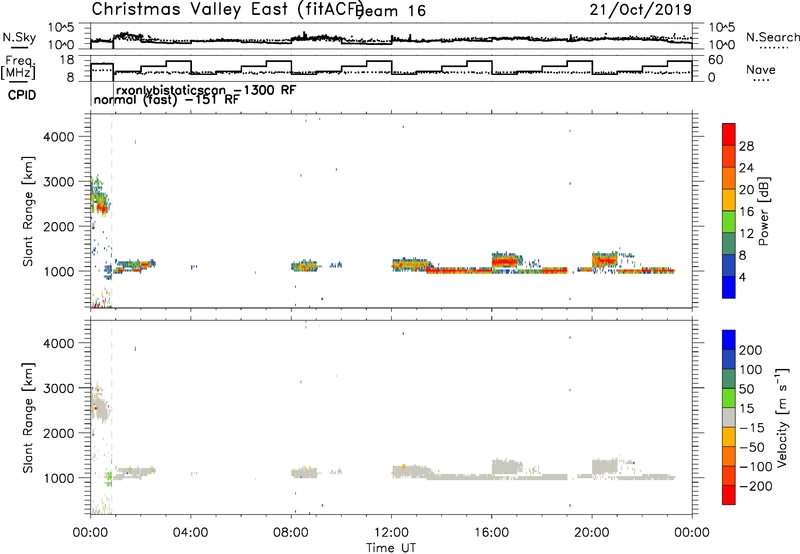This screenshot has height=554, width=800.
Task: Click the Velocity [m s-1] colorbar label
Action: (782, 417)
